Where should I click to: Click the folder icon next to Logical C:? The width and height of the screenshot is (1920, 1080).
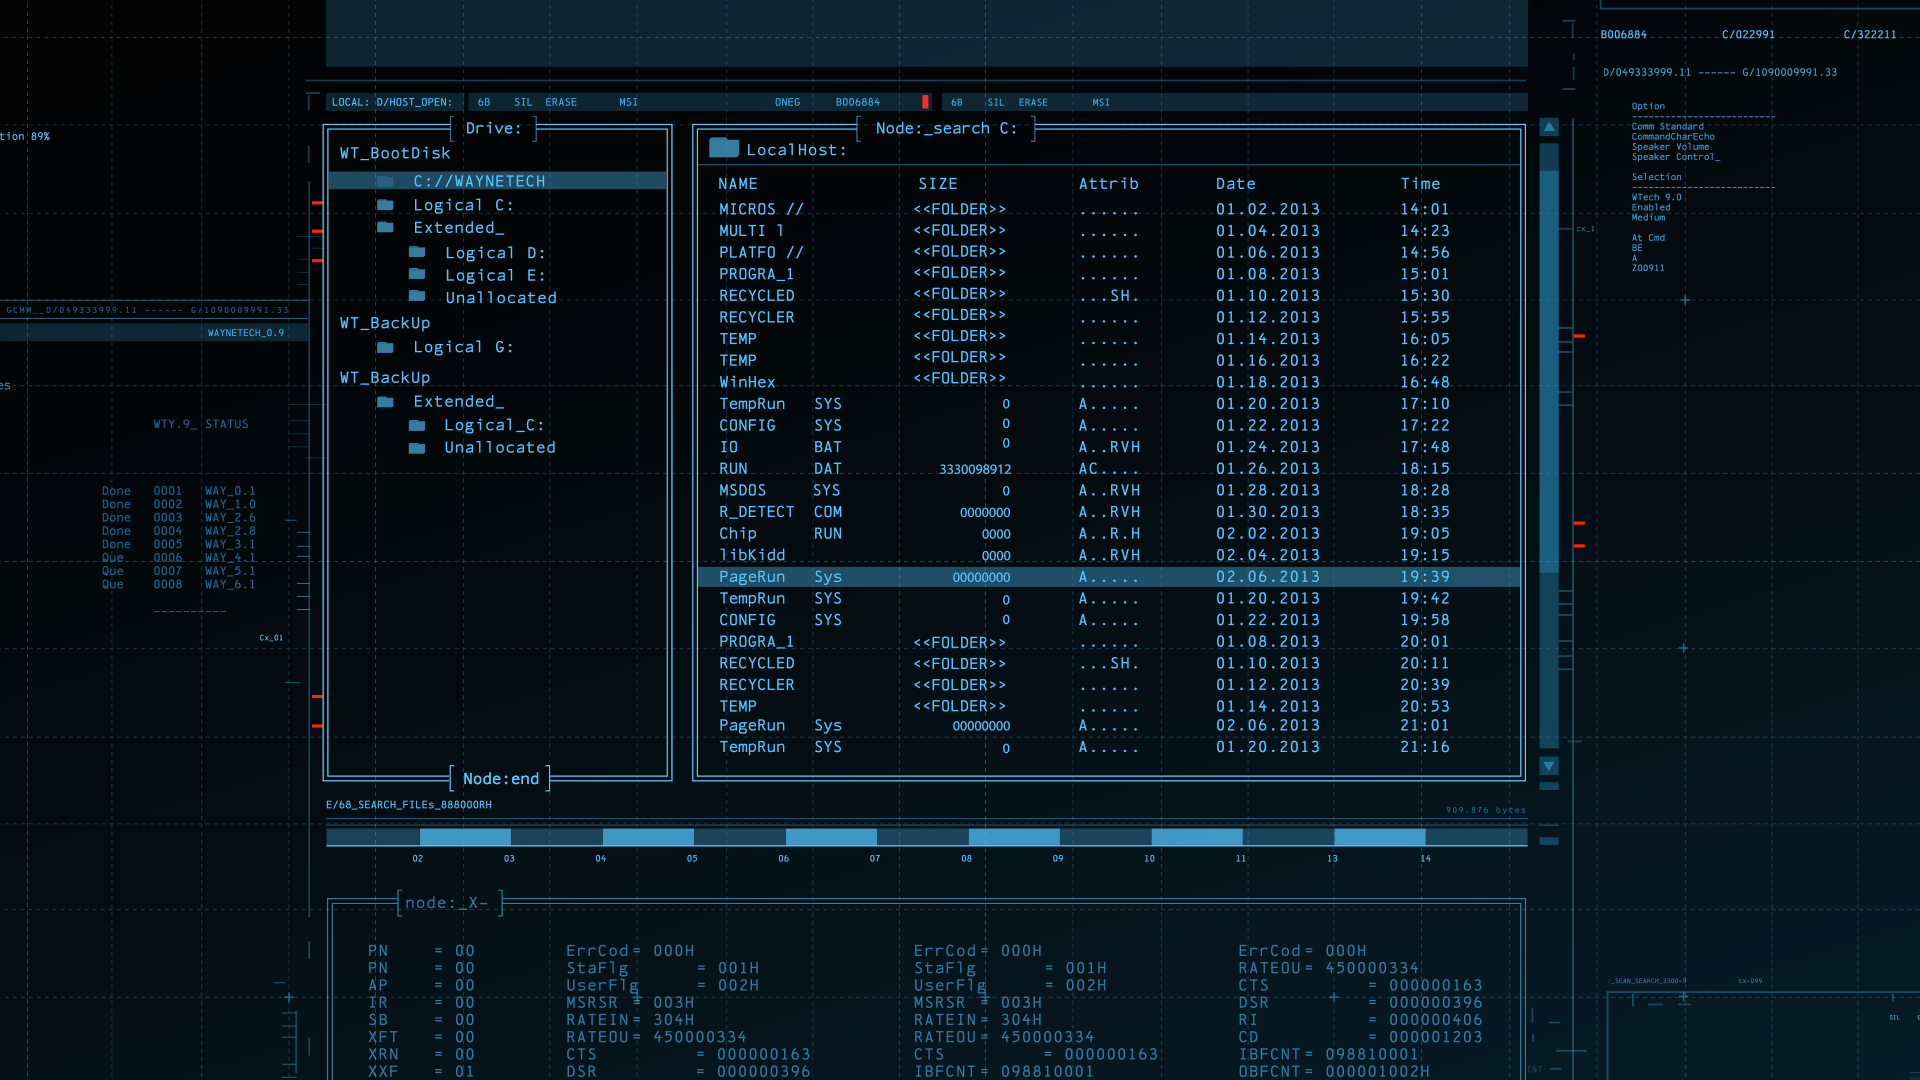pyautogui.click(x=385, y=205)
